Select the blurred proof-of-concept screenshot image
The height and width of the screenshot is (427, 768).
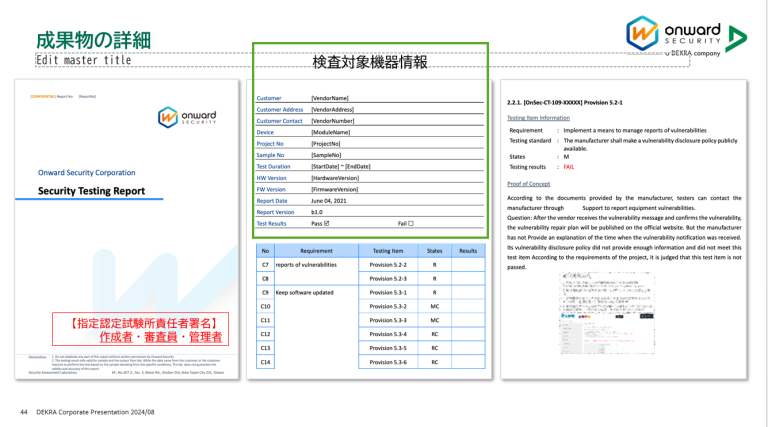tap(607, 313)
